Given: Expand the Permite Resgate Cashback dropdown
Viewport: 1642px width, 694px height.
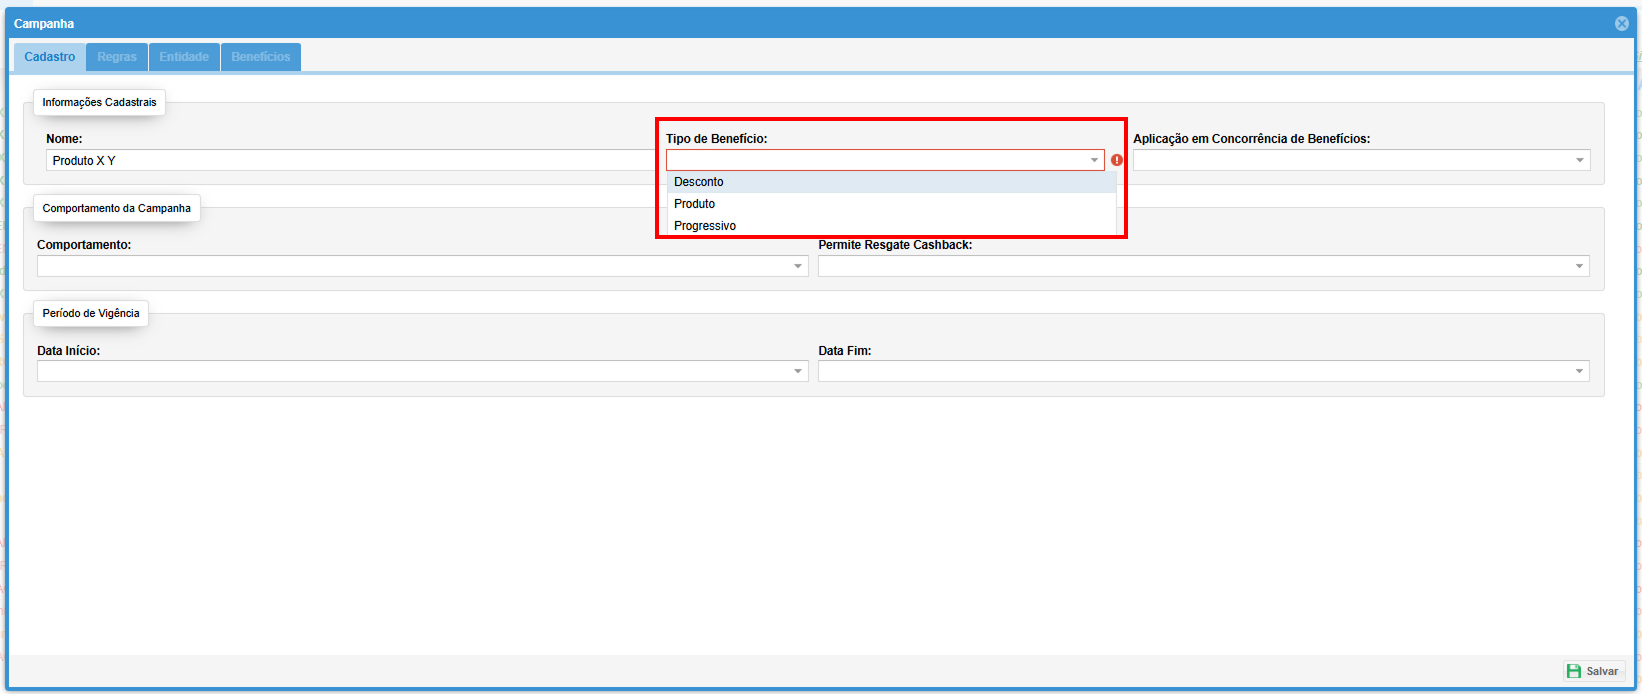Looking at the screenshot, I should [x=1580, y=266].
